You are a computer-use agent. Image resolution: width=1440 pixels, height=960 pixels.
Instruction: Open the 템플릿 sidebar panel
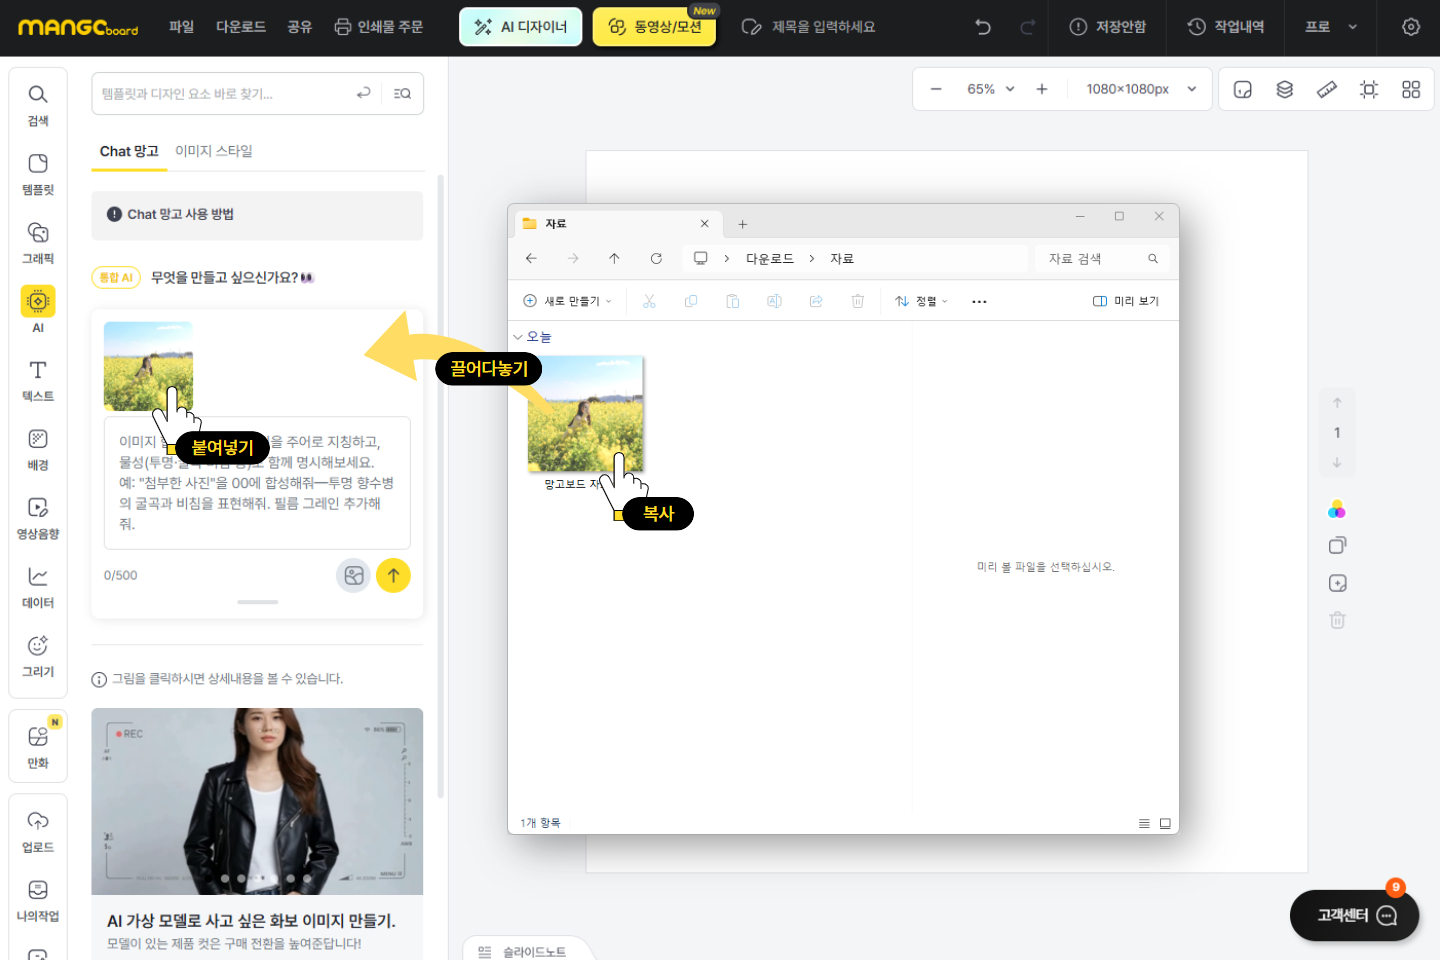(38, 174)
